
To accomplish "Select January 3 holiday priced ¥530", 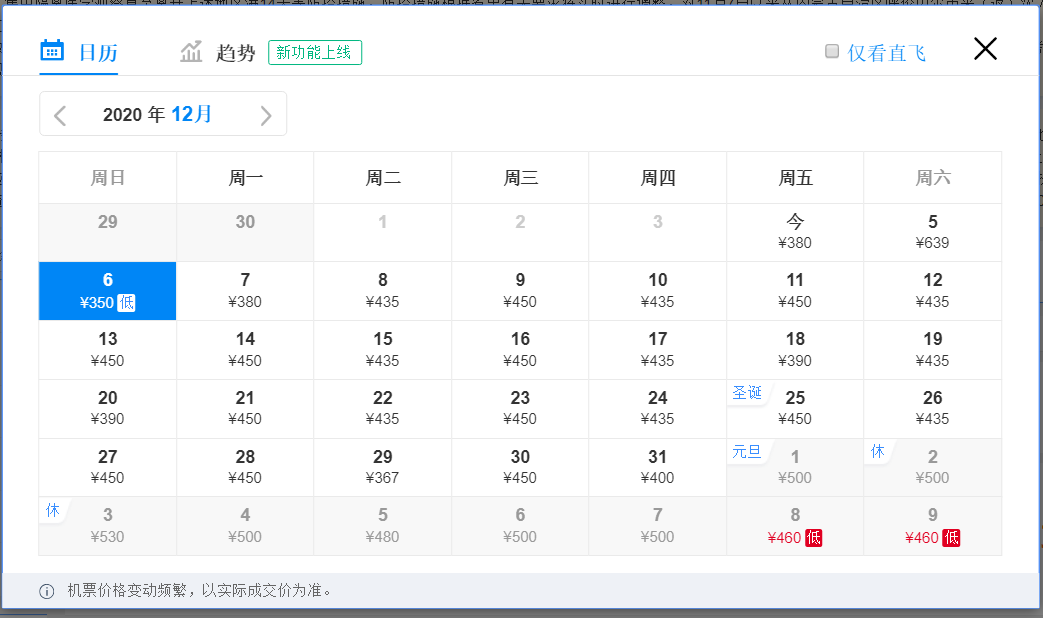I will [x=108, y=526].
